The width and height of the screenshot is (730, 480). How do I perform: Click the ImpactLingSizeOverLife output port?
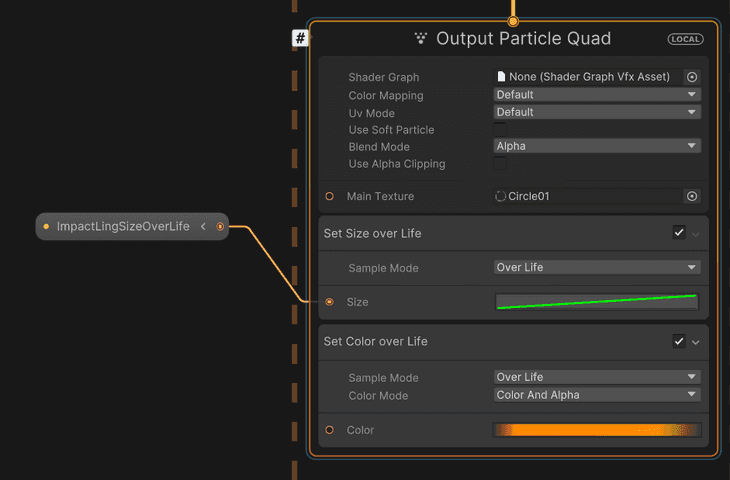coord(220,227)
